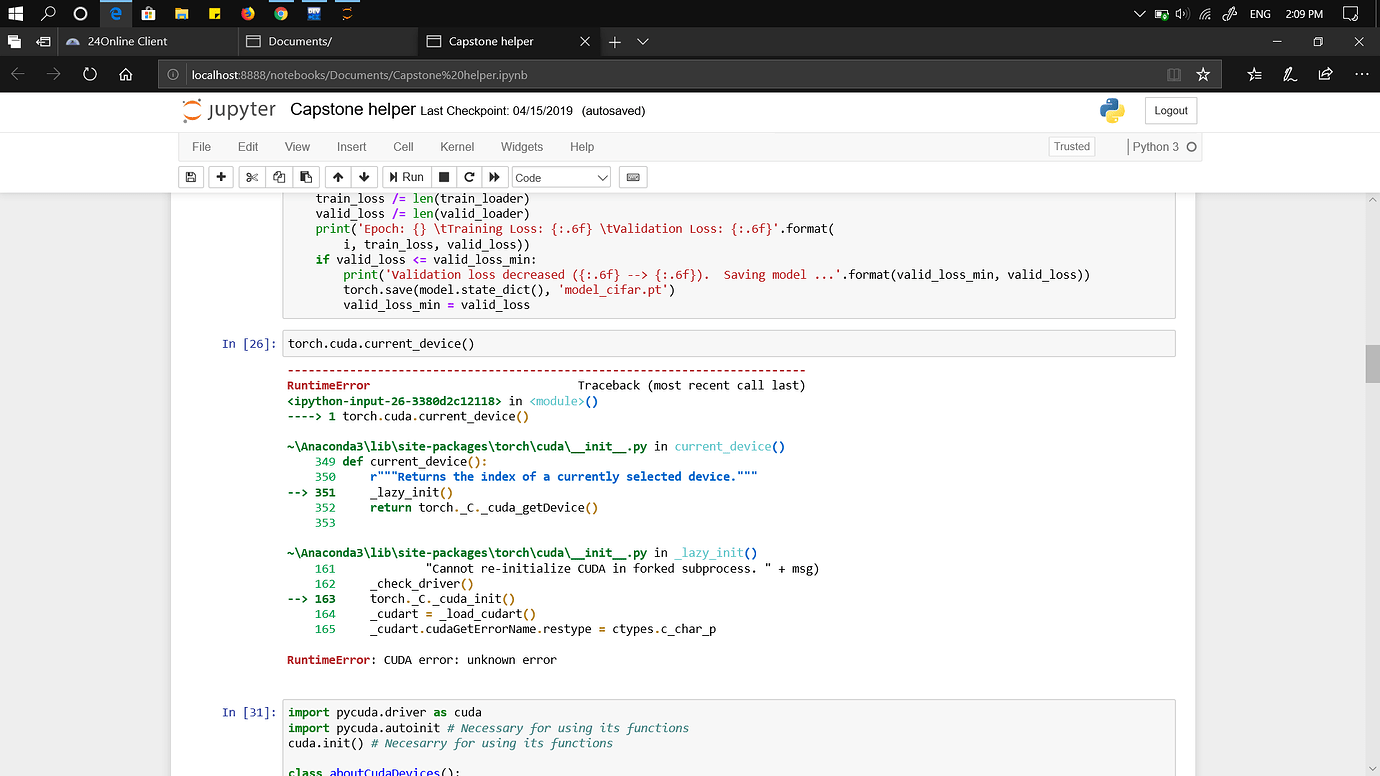Viewport: 1380px width, 776px height.
Task: Save the notebook via the save icon
Action: coord(190,177)
